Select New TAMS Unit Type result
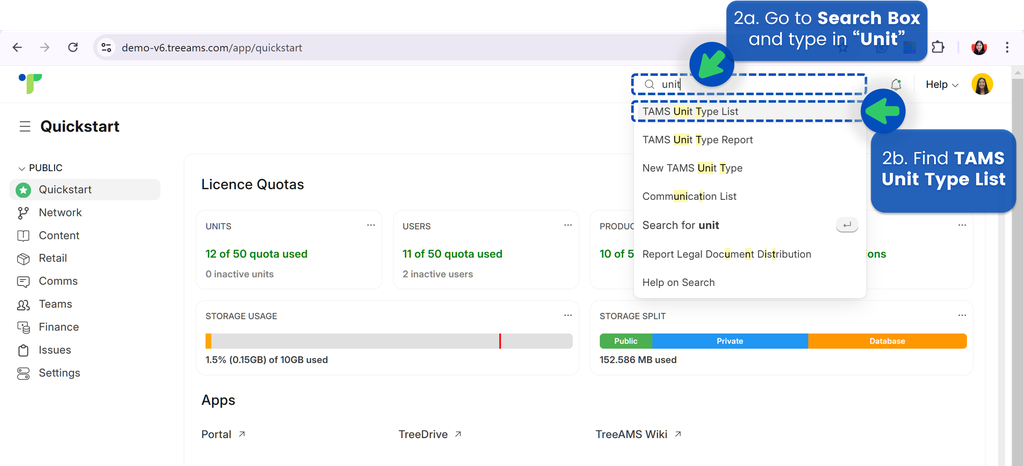The width and height of the screenshot is (1024, 466). (749, 168)
